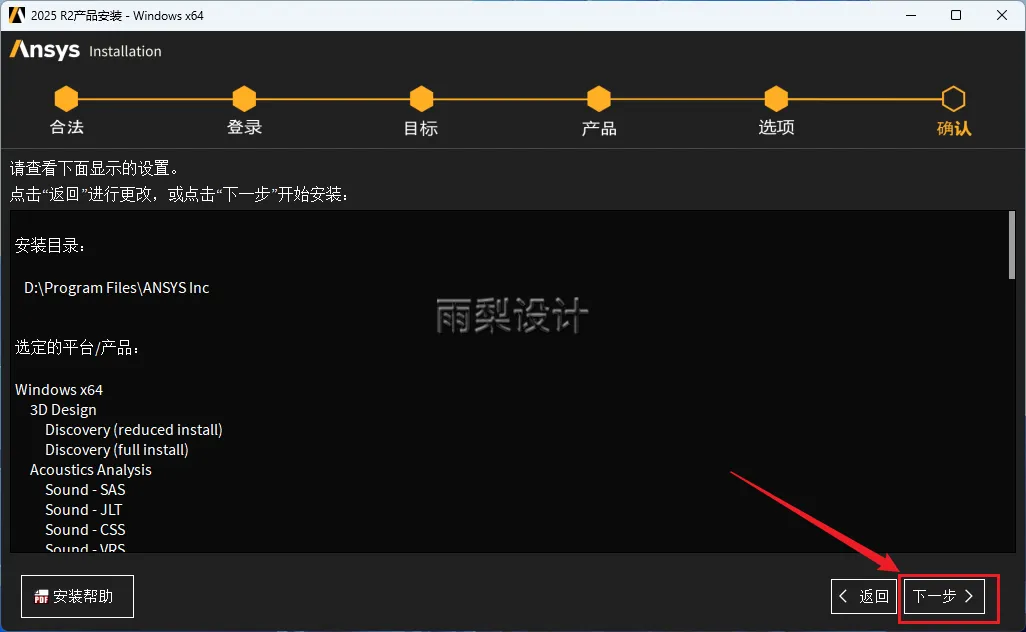The height and width of the screenshot is (632, 1026).
Task: Select the 产品 step label
Action: pos(599,128)
